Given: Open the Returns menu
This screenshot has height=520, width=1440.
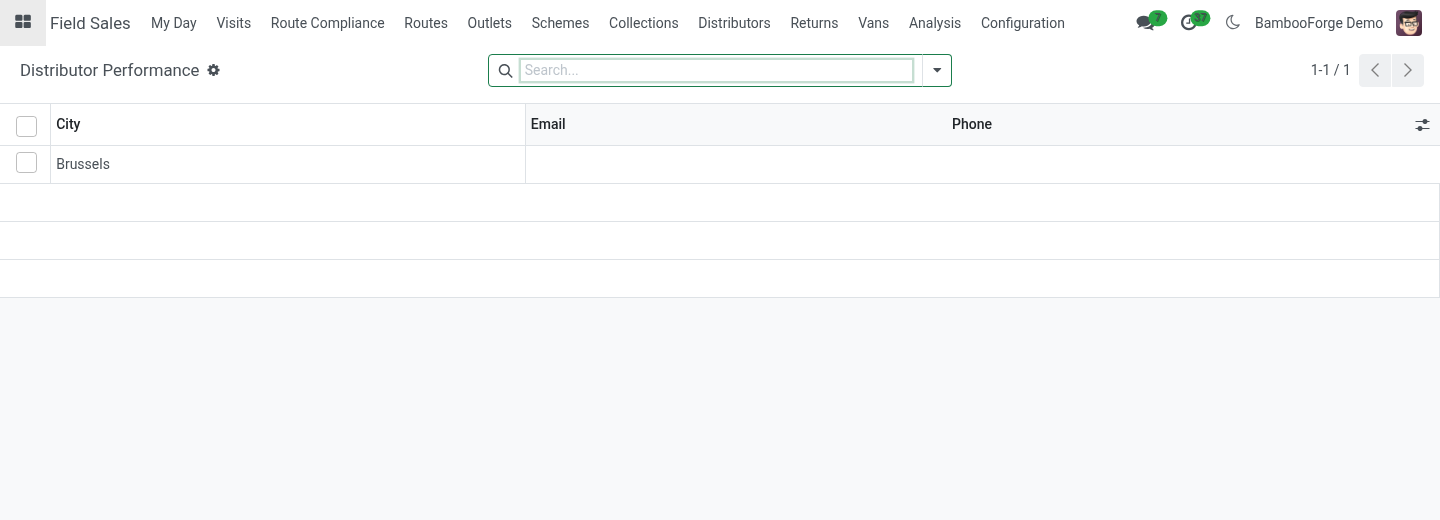Looking at the screenshot, I should click(814, 23).
